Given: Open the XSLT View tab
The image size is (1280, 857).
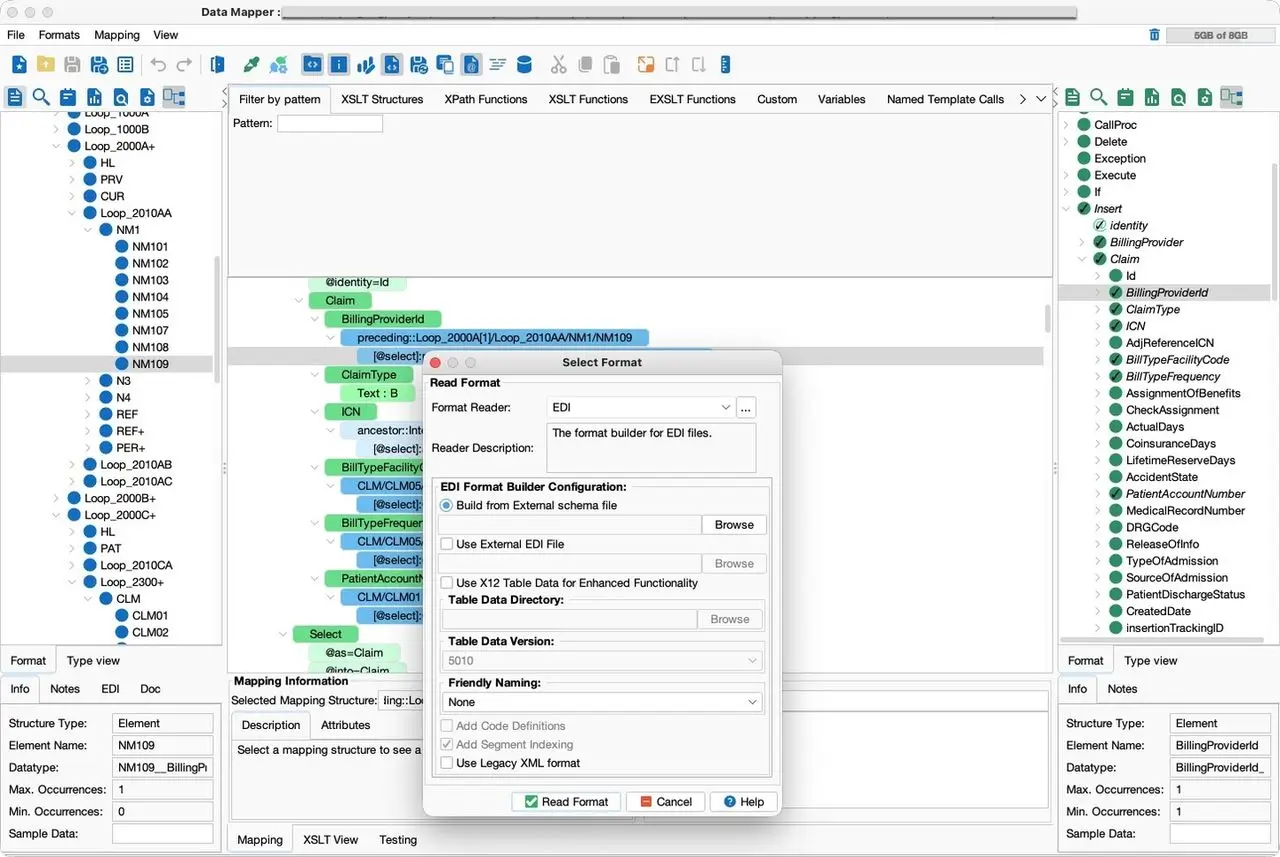Looking at the screenshot, I should click(x=331, y=840).
